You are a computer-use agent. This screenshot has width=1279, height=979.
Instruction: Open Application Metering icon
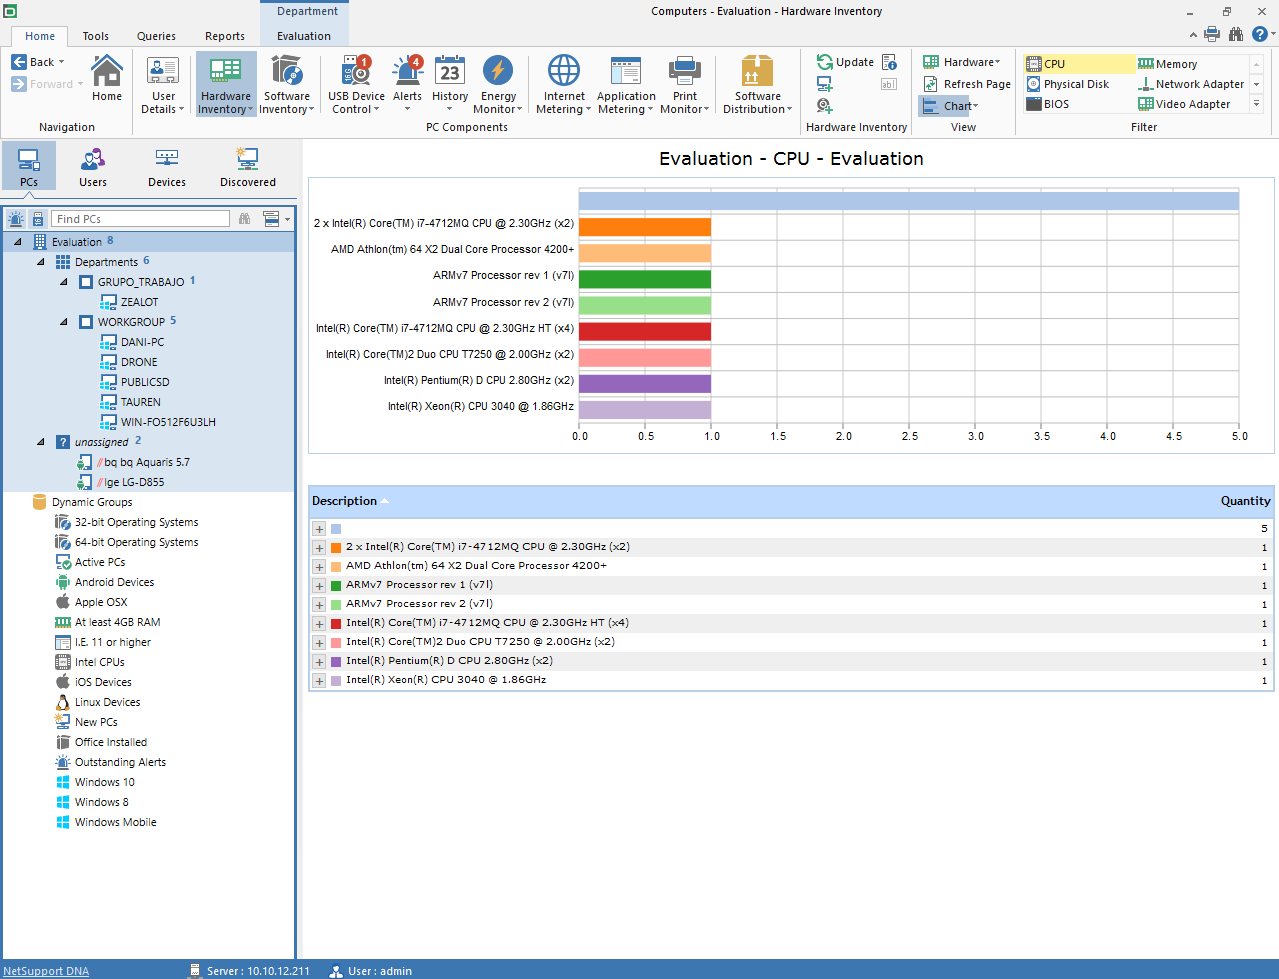coord(626,71)
